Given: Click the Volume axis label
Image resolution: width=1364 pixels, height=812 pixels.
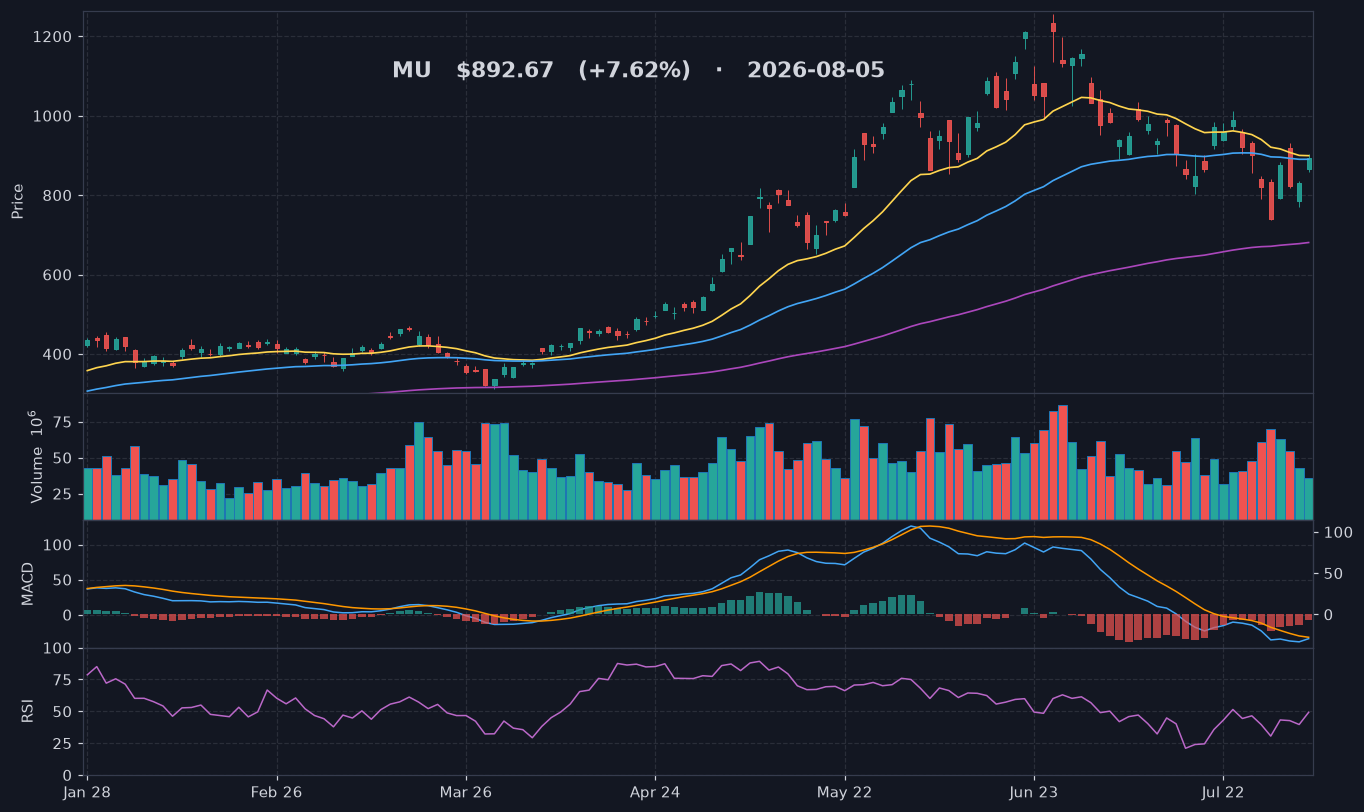Looking at the screenshot, I should point(37,456).
